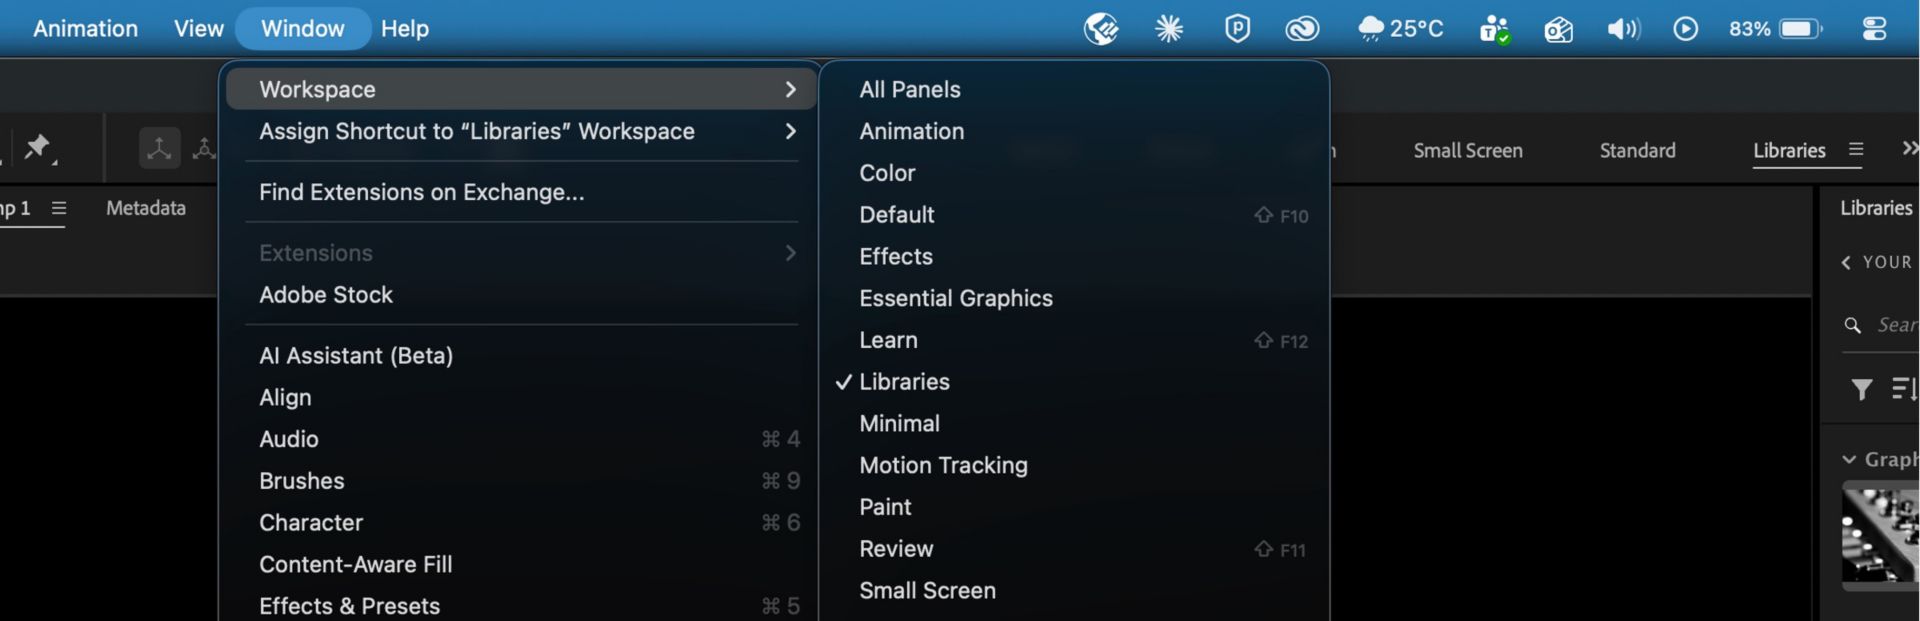This screenshot has width=1920, height=621.
Task: Click the checkmark badge menu bar icon
Action: (1101, 29)
